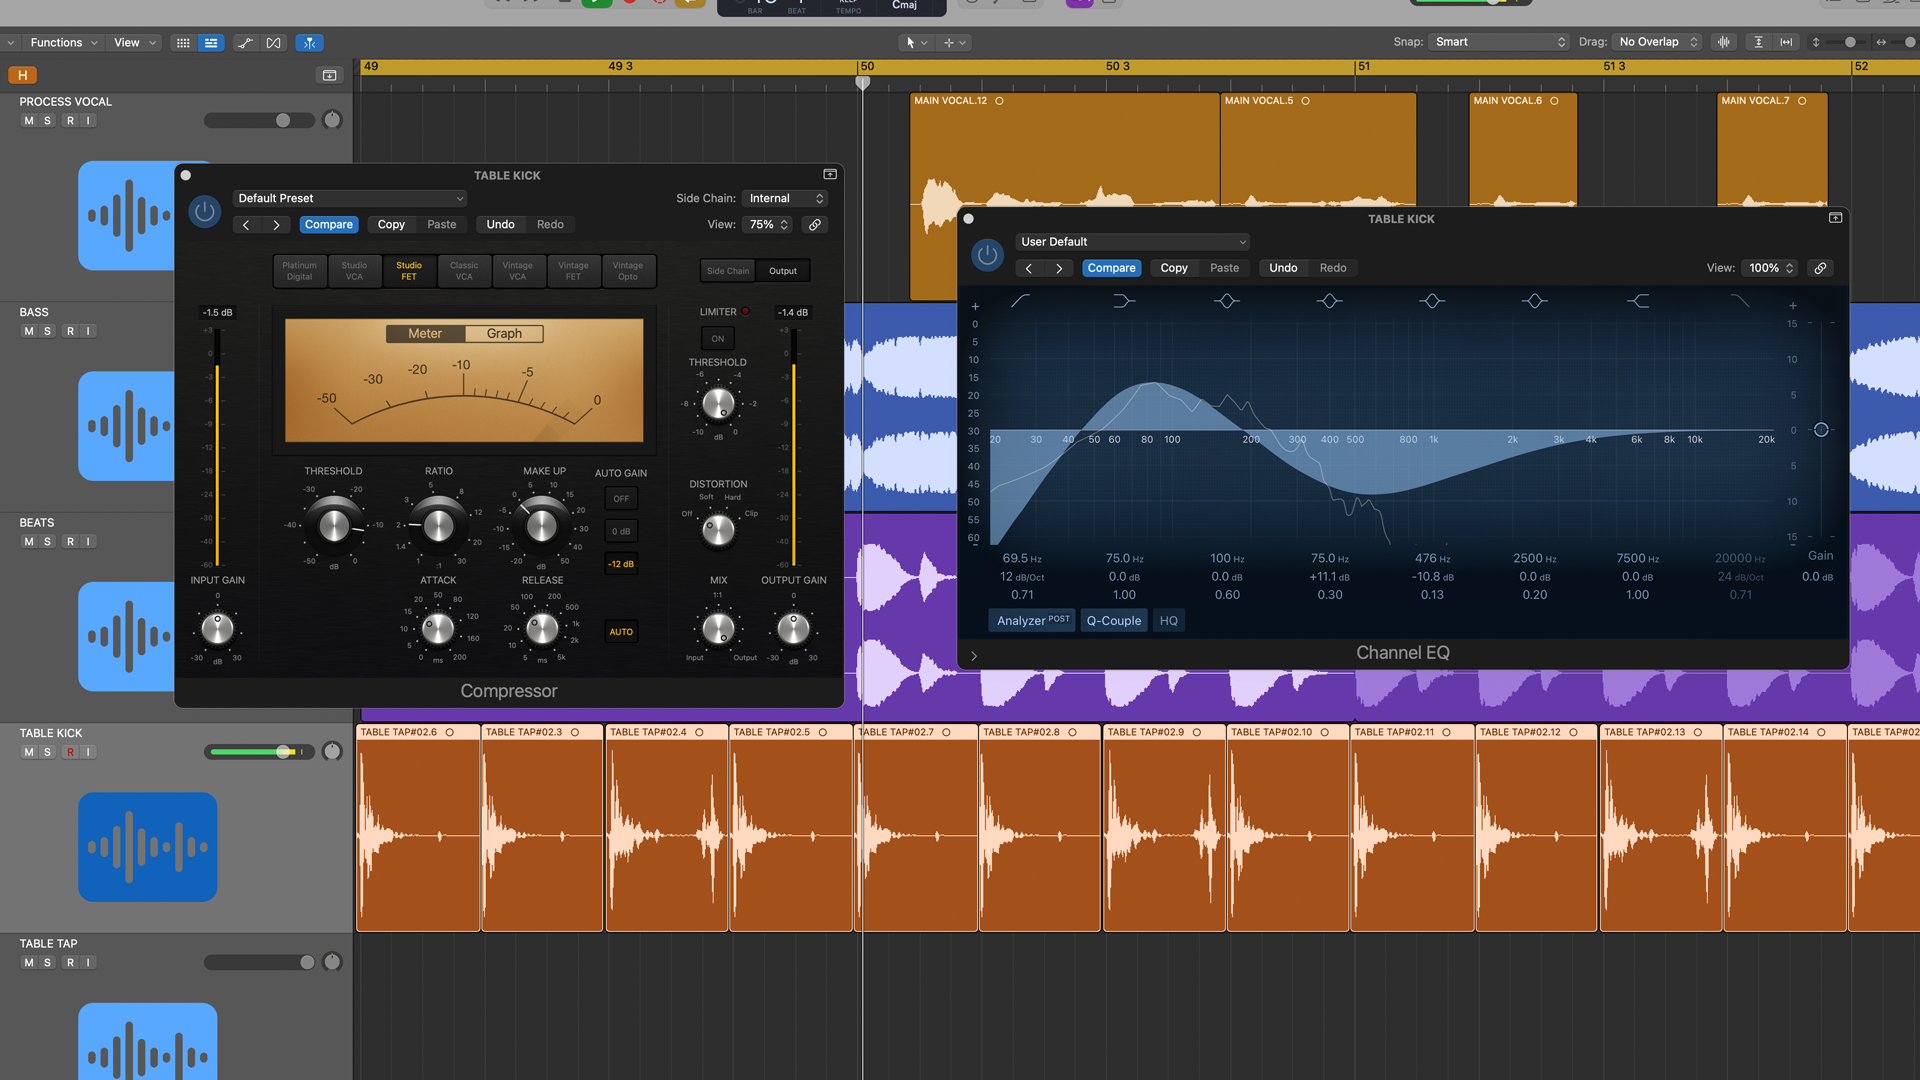Select the EQ low shelf band icon
This screenshot has height=1080, width=1920.
[1124, 301]
